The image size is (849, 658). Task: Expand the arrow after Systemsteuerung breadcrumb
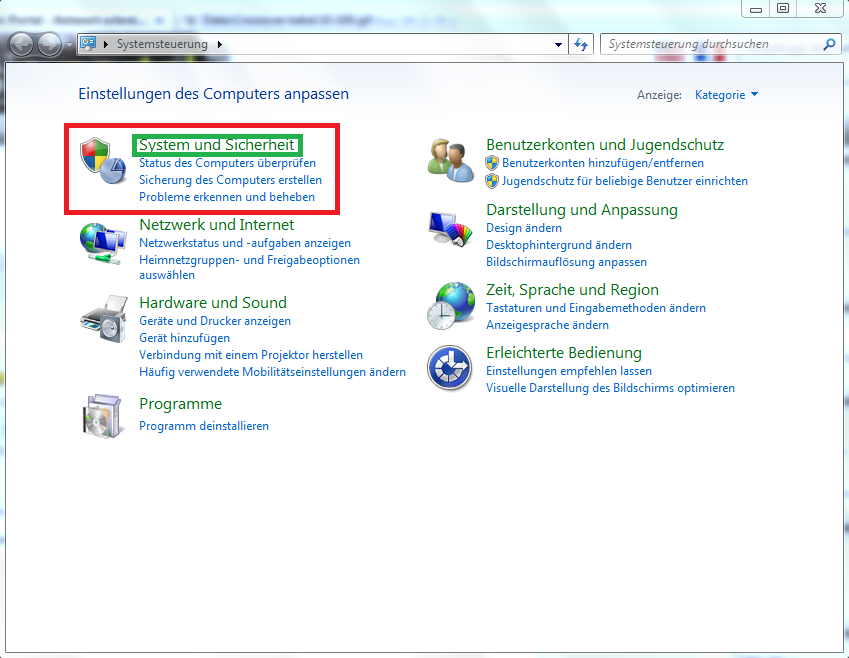(219, 45)
